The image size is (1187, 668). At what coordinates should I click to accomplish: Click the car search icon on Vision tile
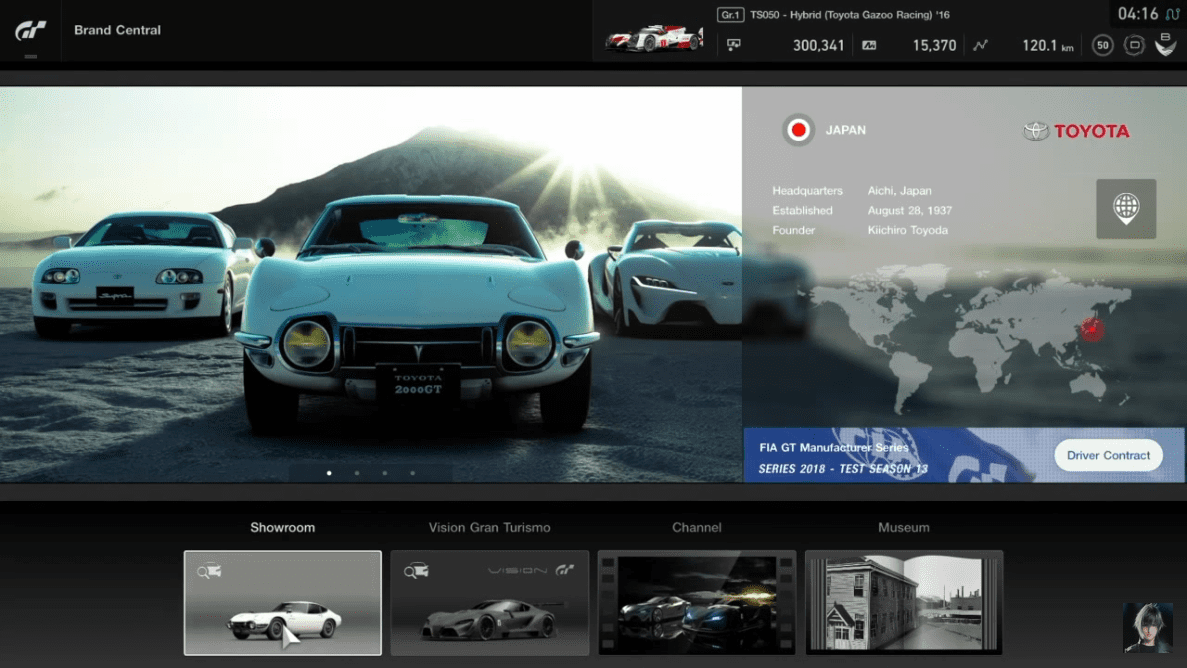click(416, 570)
